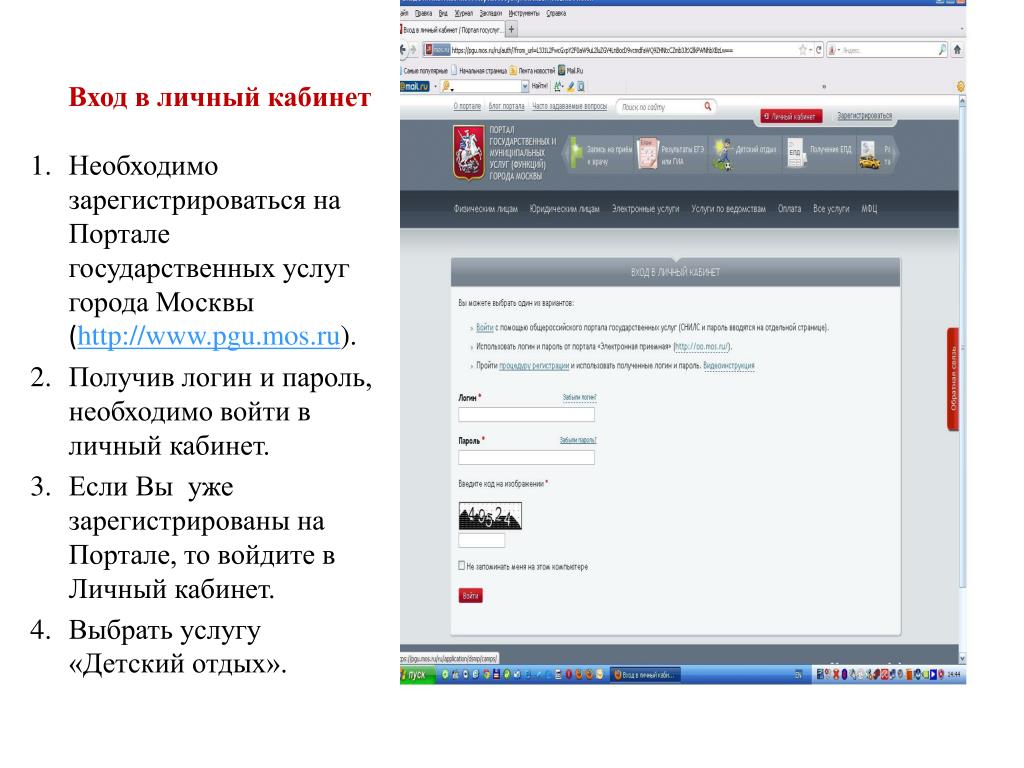Go to 'Услуги по ведомствам' section

click(728, 209)
